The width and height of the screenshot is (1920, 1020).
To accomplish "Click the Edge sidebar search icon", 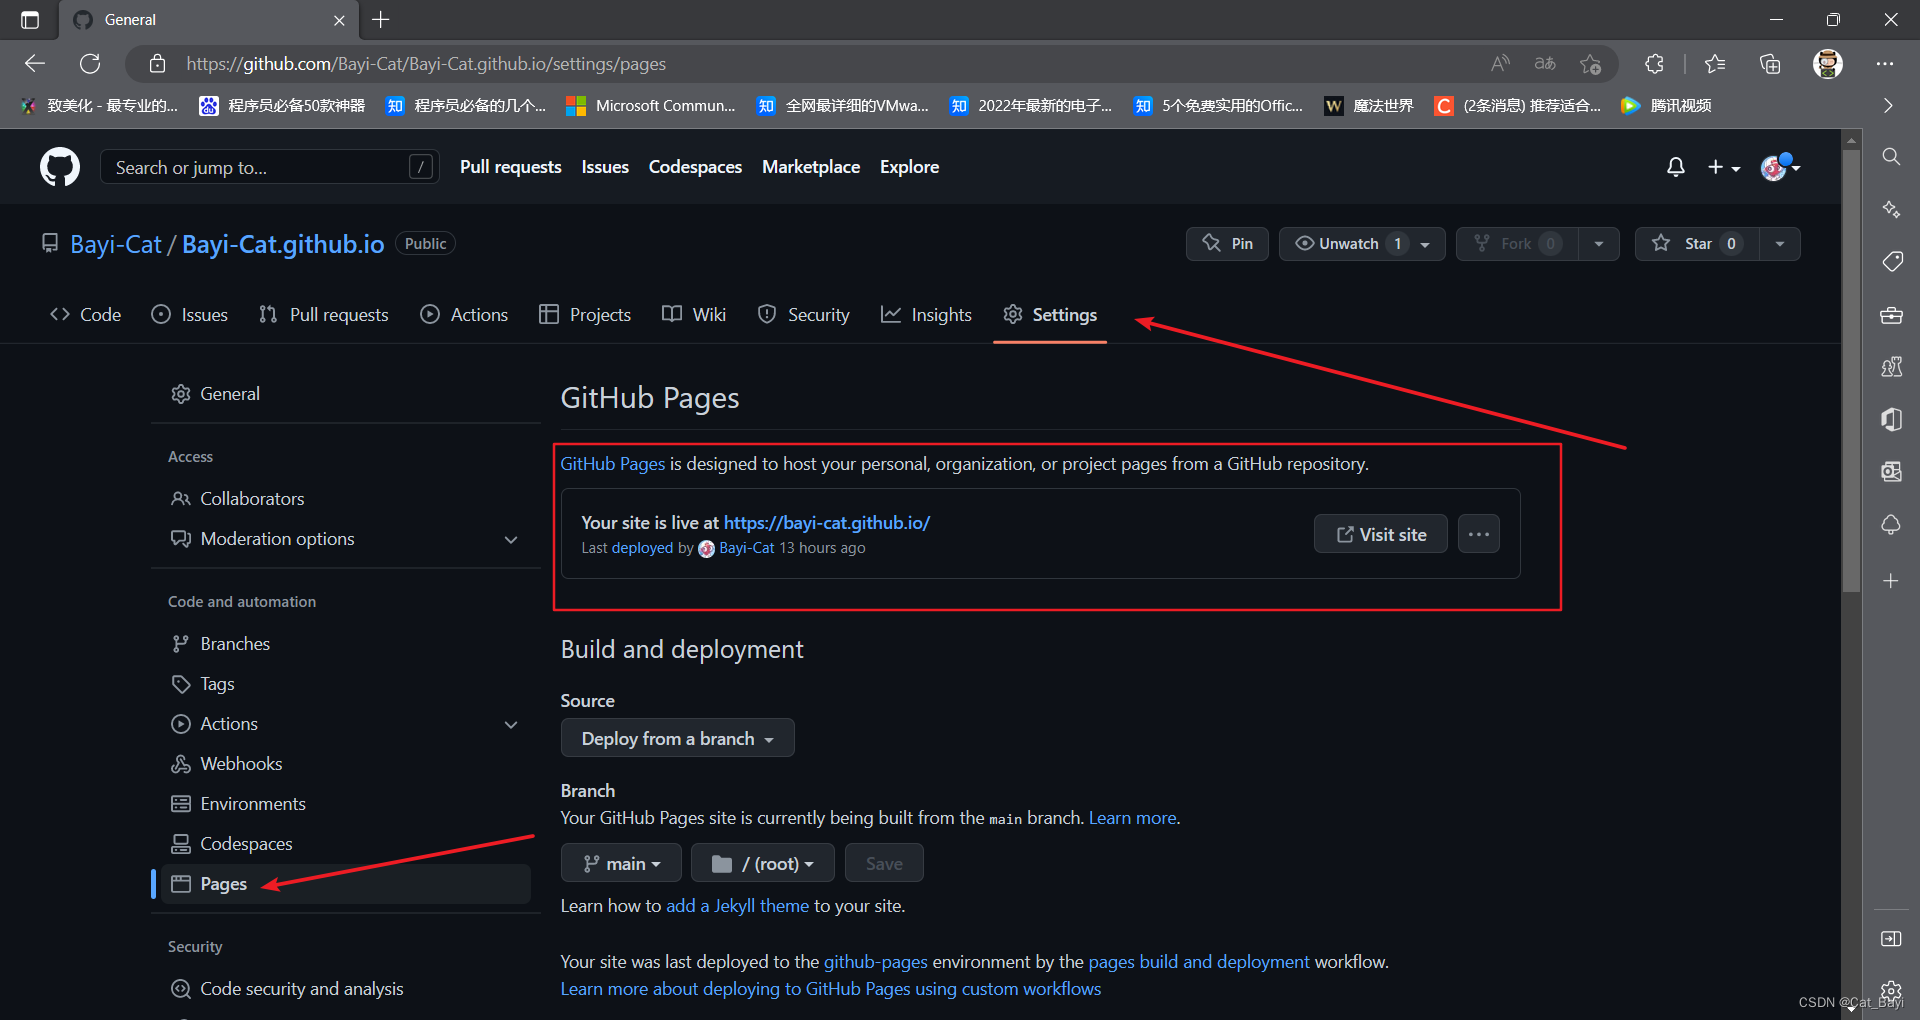I will [1891, 157].
